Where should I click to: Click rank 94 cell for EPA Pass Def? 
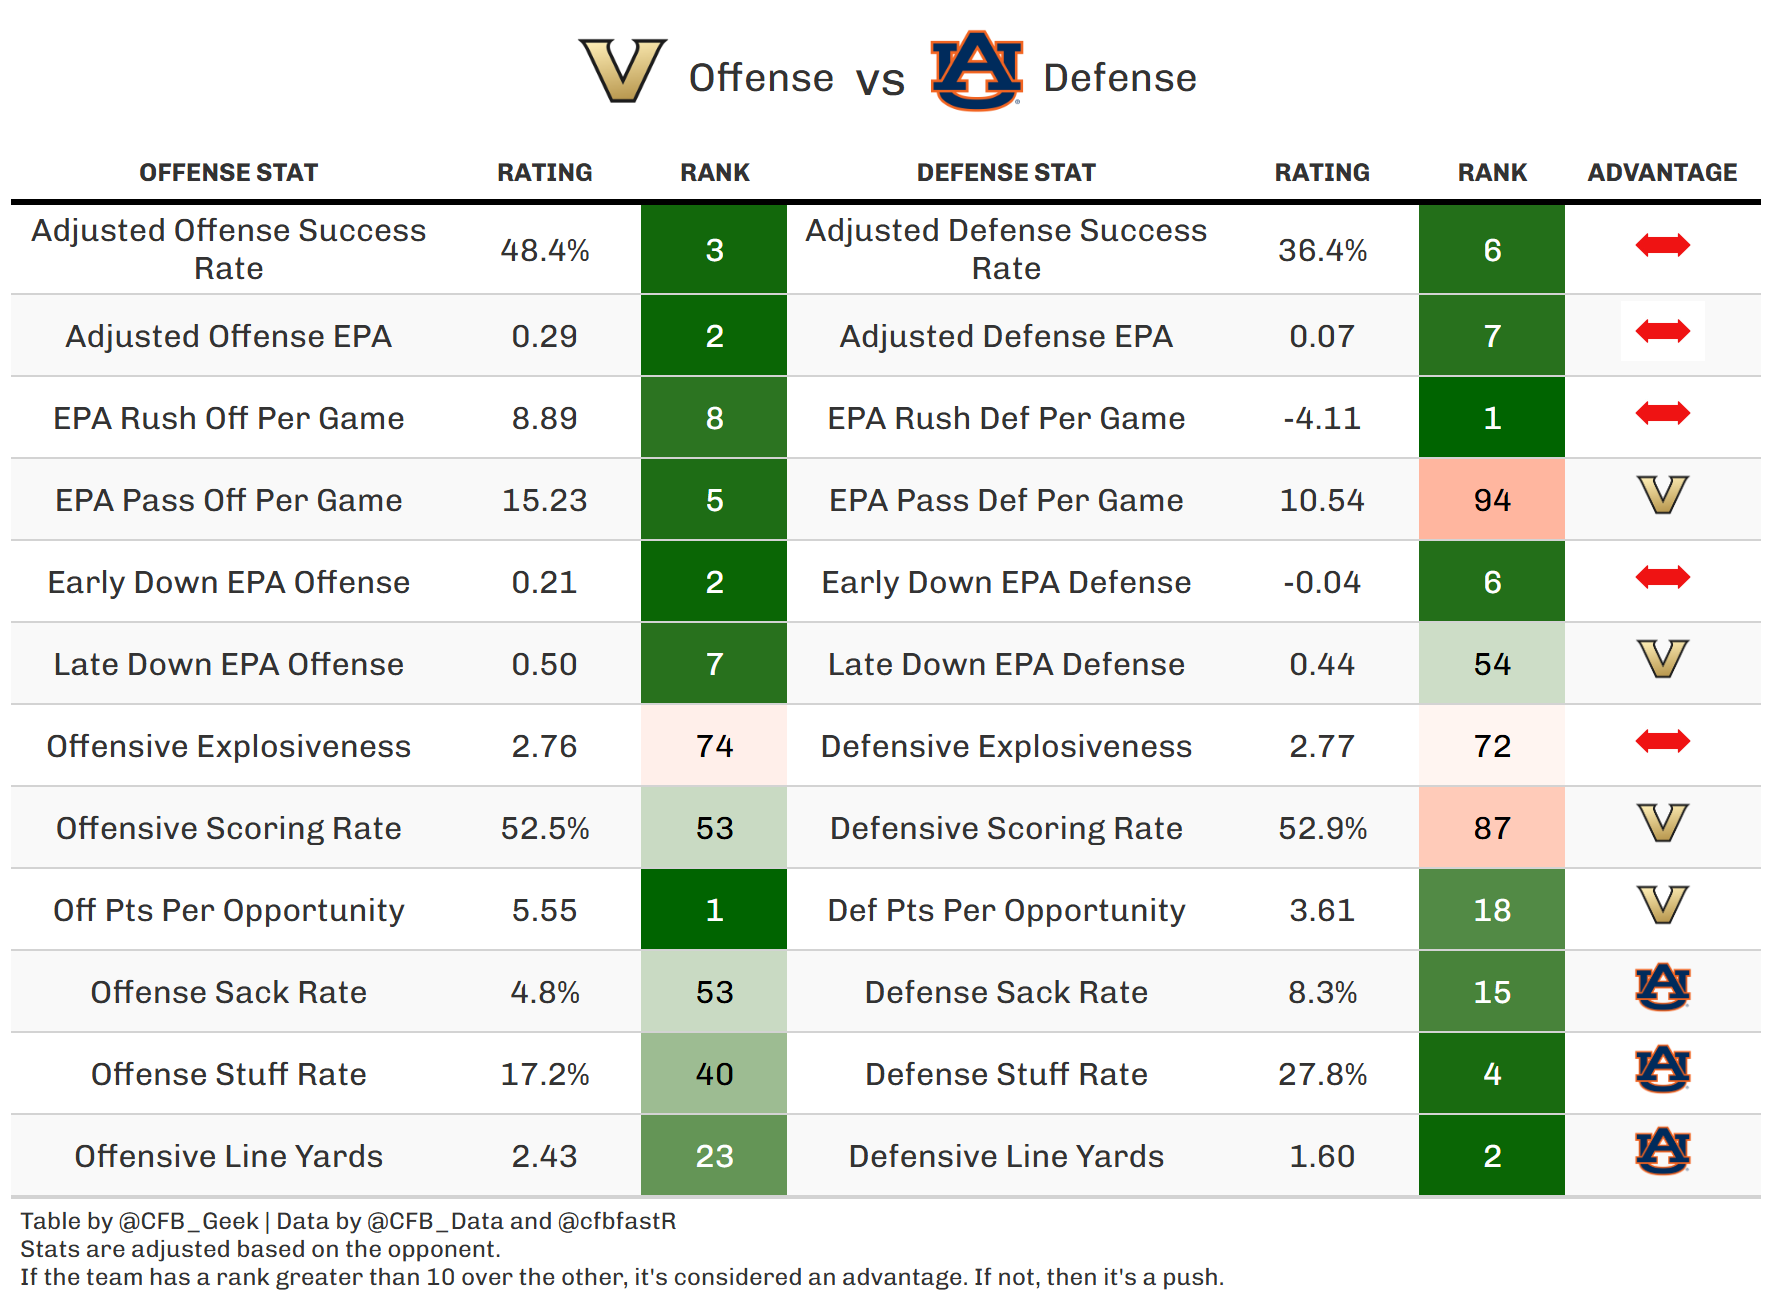[1491, 500]
